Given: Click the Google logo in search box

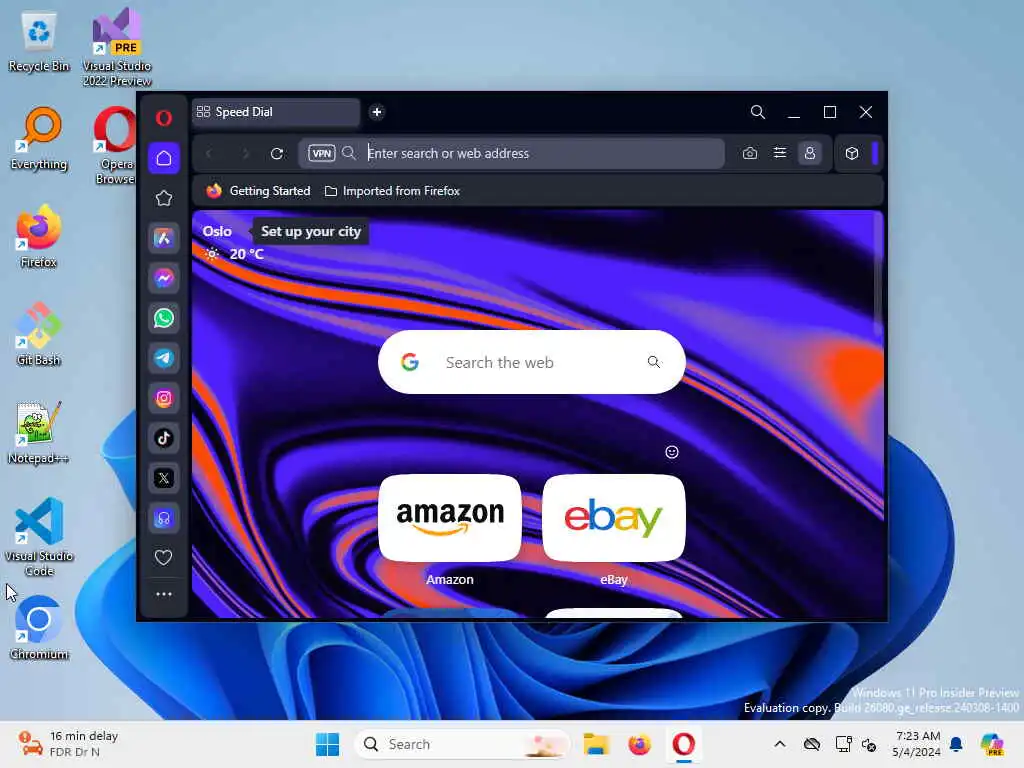Looking at the screenshot, I should (409, 362).
